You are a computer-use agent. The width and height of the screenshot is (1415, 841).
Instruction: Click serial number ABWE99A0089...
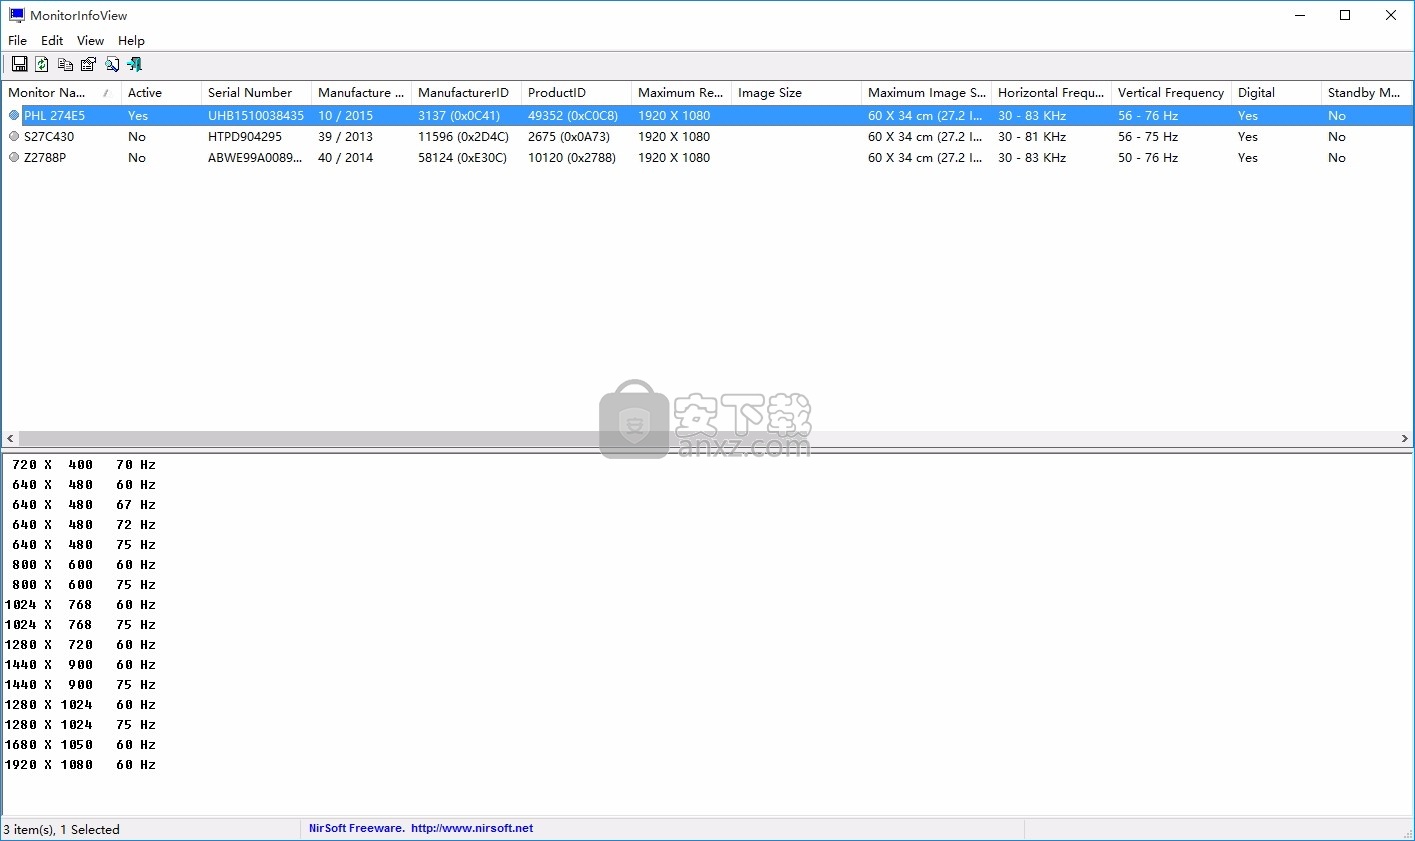coord(255,157)
